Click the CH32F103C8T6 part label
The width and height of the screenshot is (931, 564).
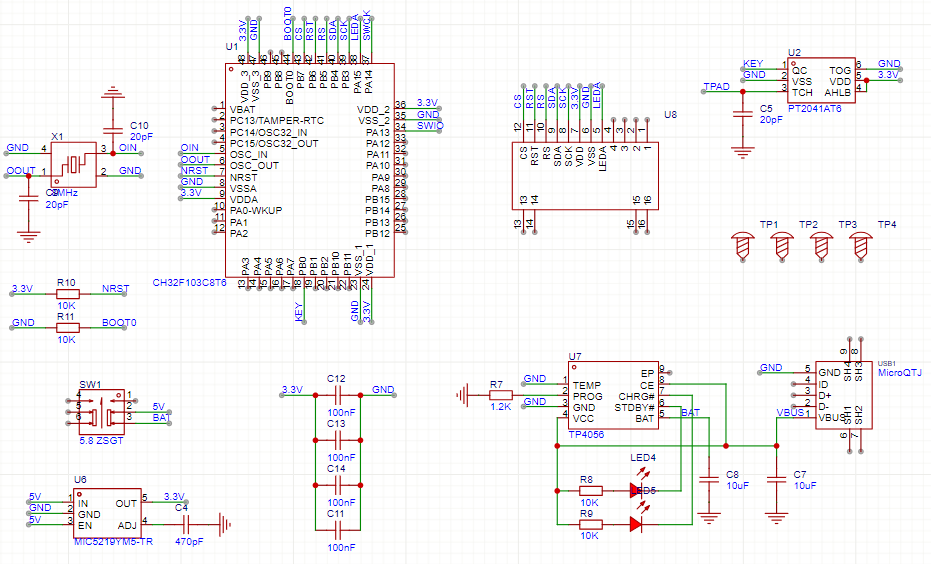[x=189, y=283]
